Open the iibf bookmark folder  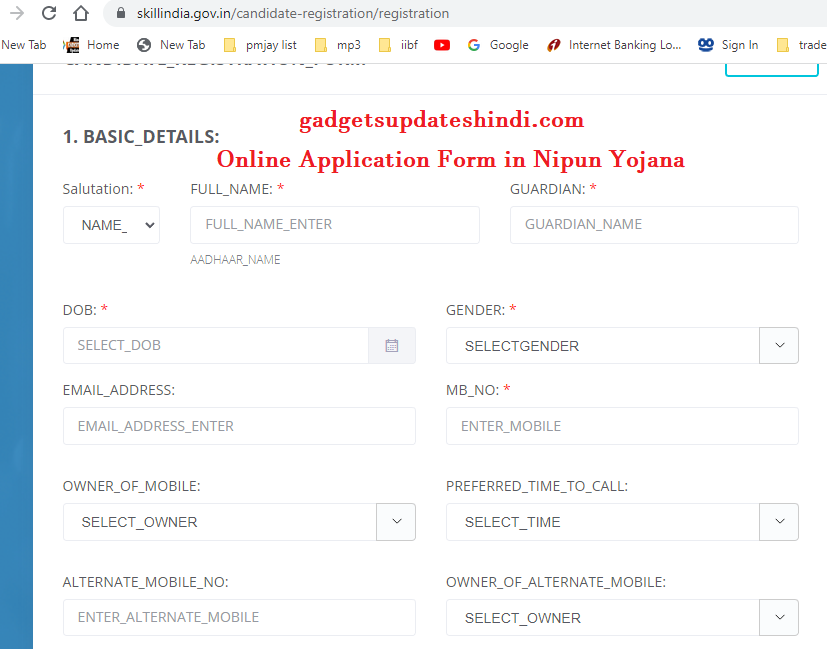tap(402, 44)
